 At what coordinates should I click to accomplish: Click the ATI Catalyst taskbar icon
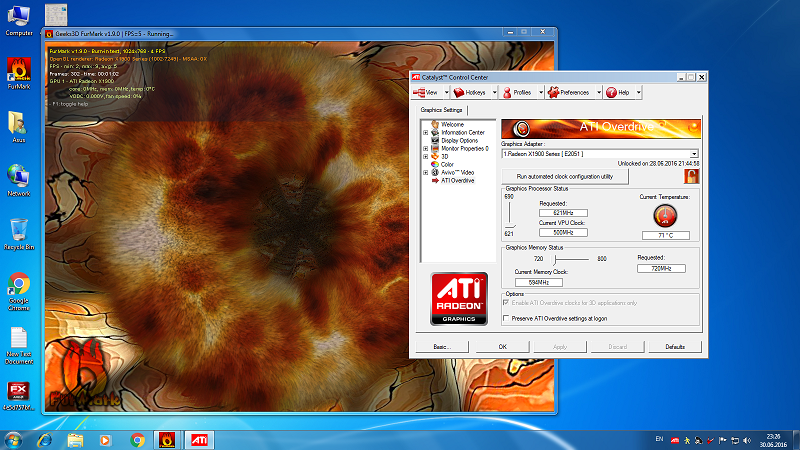click(199, 438)
